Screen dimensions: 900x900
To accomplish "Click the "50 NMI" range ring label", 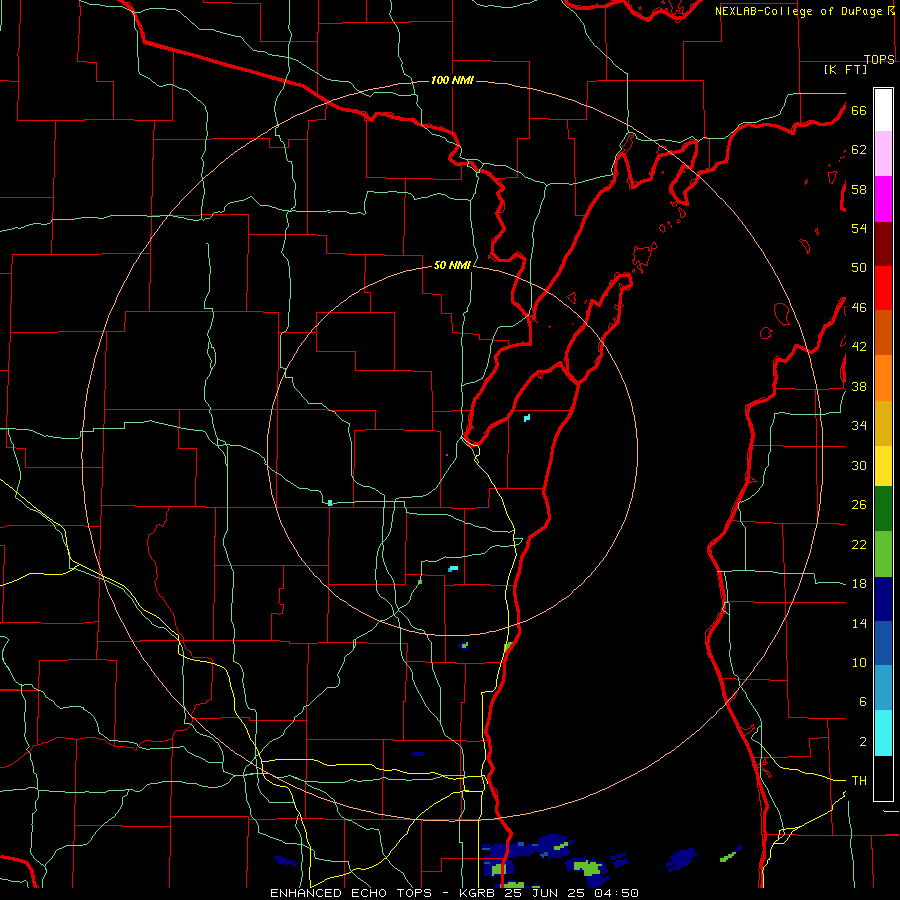I will coord(452,265).
